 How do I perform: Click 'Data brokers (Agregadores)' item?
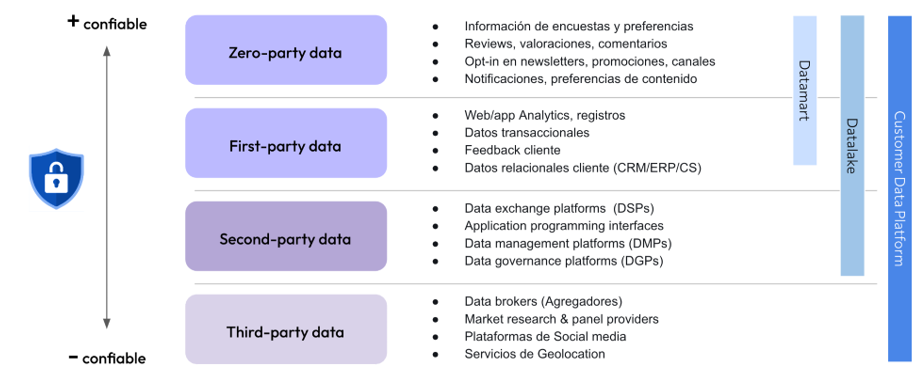point(543,301)
